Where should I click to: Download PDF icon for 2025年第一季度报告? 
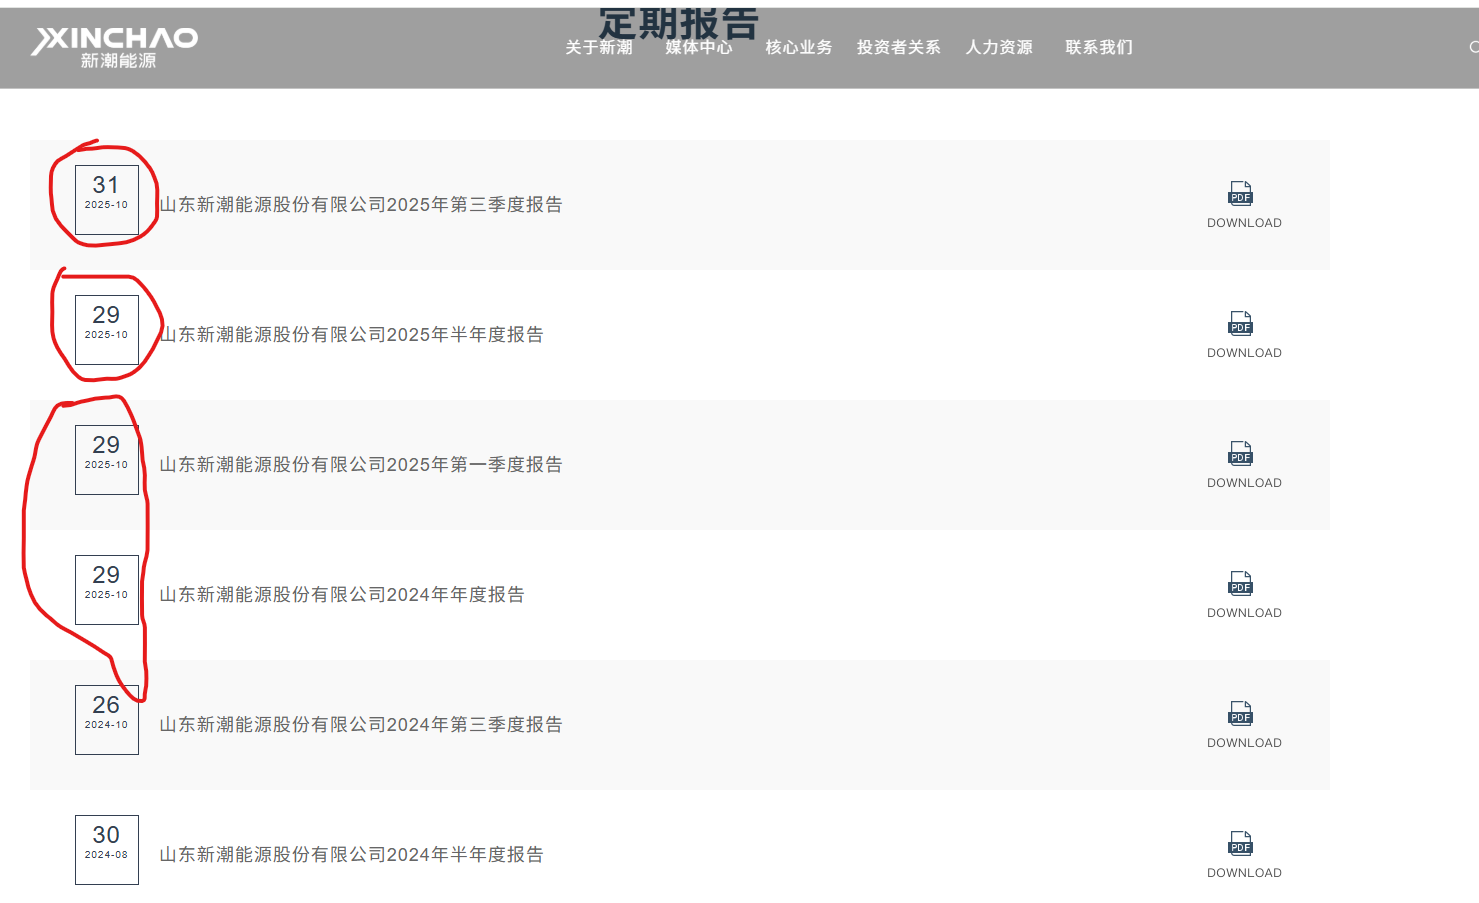pyautogui.click(x=1241, y=453)
